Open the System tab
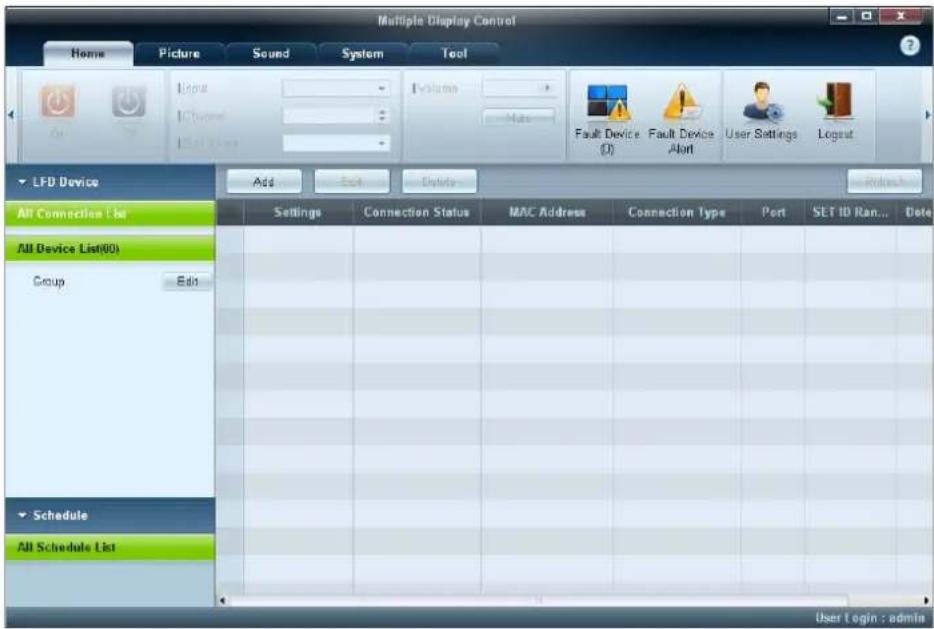This screenshot has height=629, width=934. pyautogui.click(x=363, y=54)
